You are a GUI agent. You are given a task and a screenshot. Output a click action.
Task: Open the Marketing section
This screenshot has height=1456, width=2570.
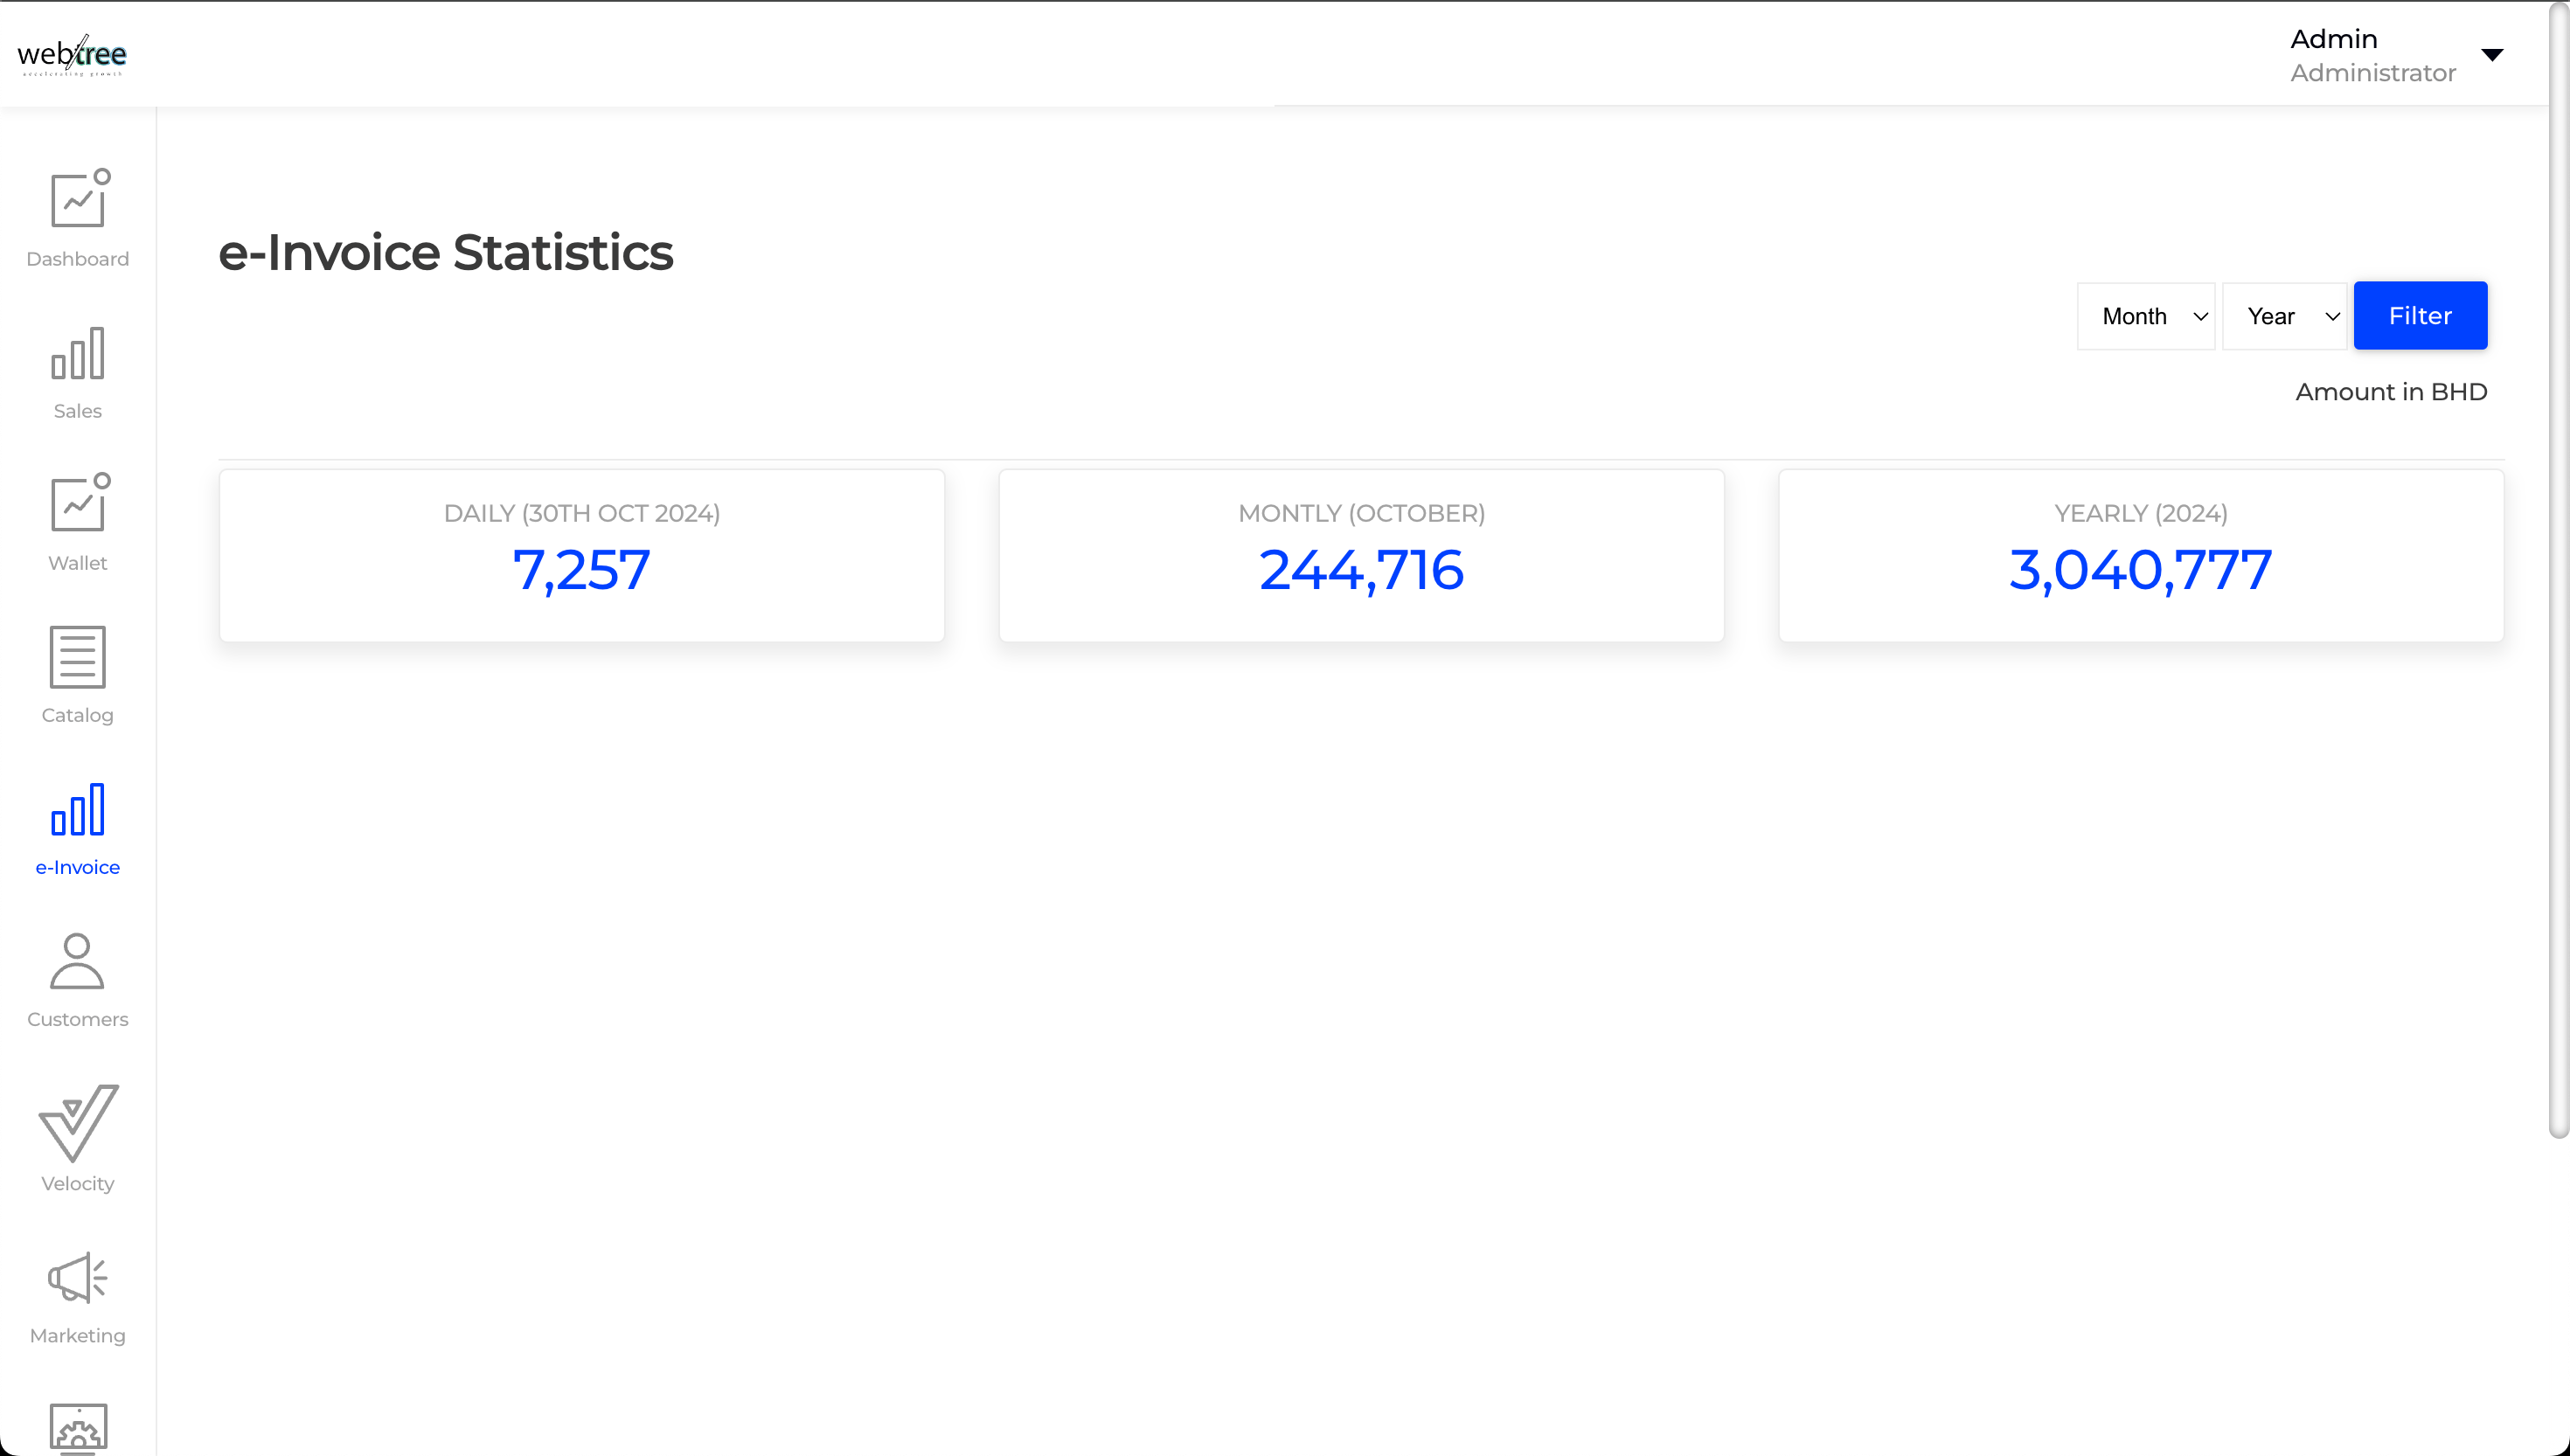pos(78,1297)
